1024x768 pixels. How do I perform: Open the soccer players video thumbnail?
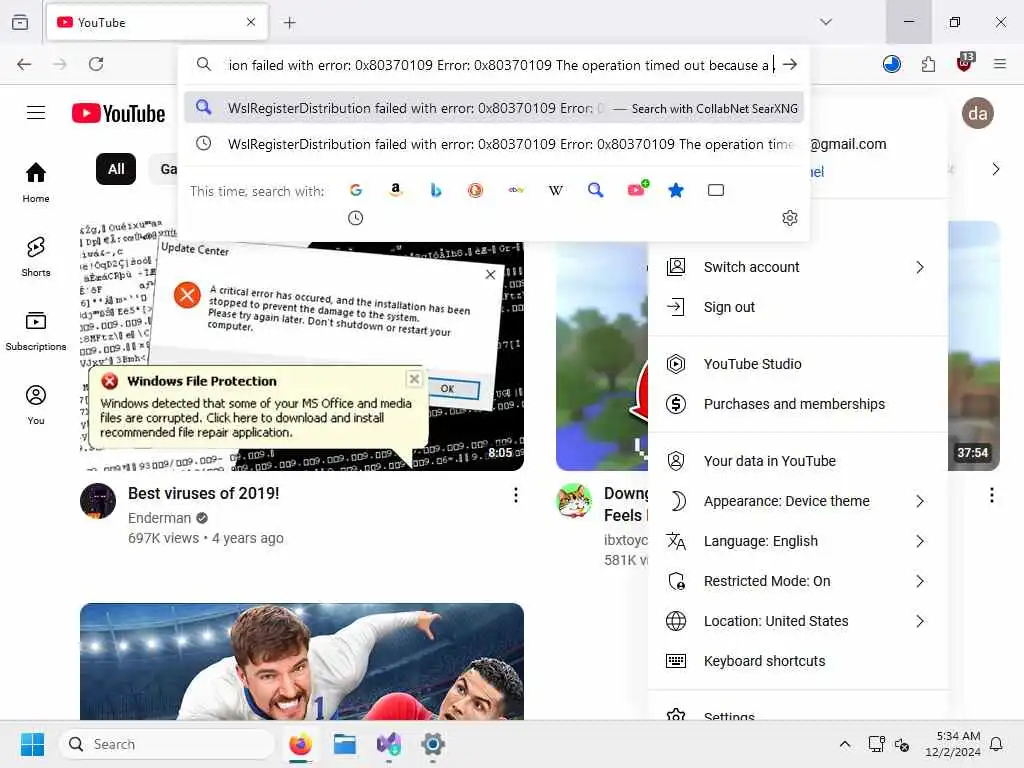(302, 661)
